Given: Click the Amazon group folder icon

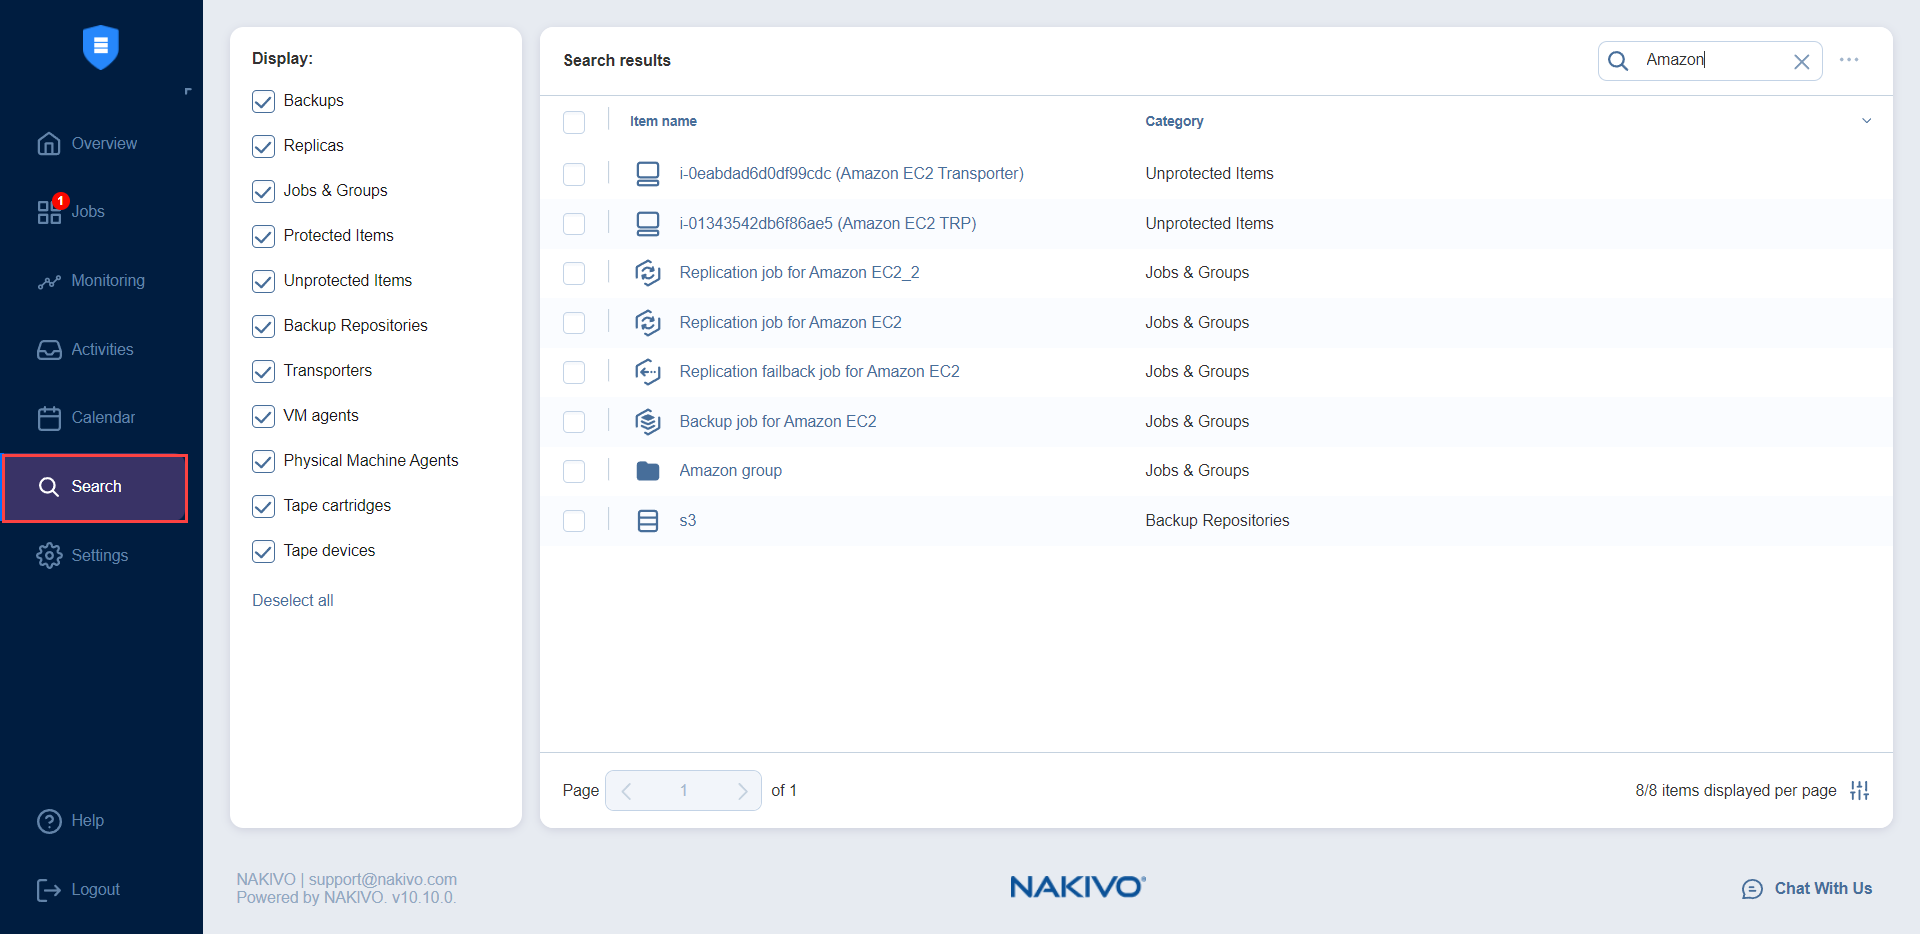Looking at the screenshot, I should (x=648, y=471).
